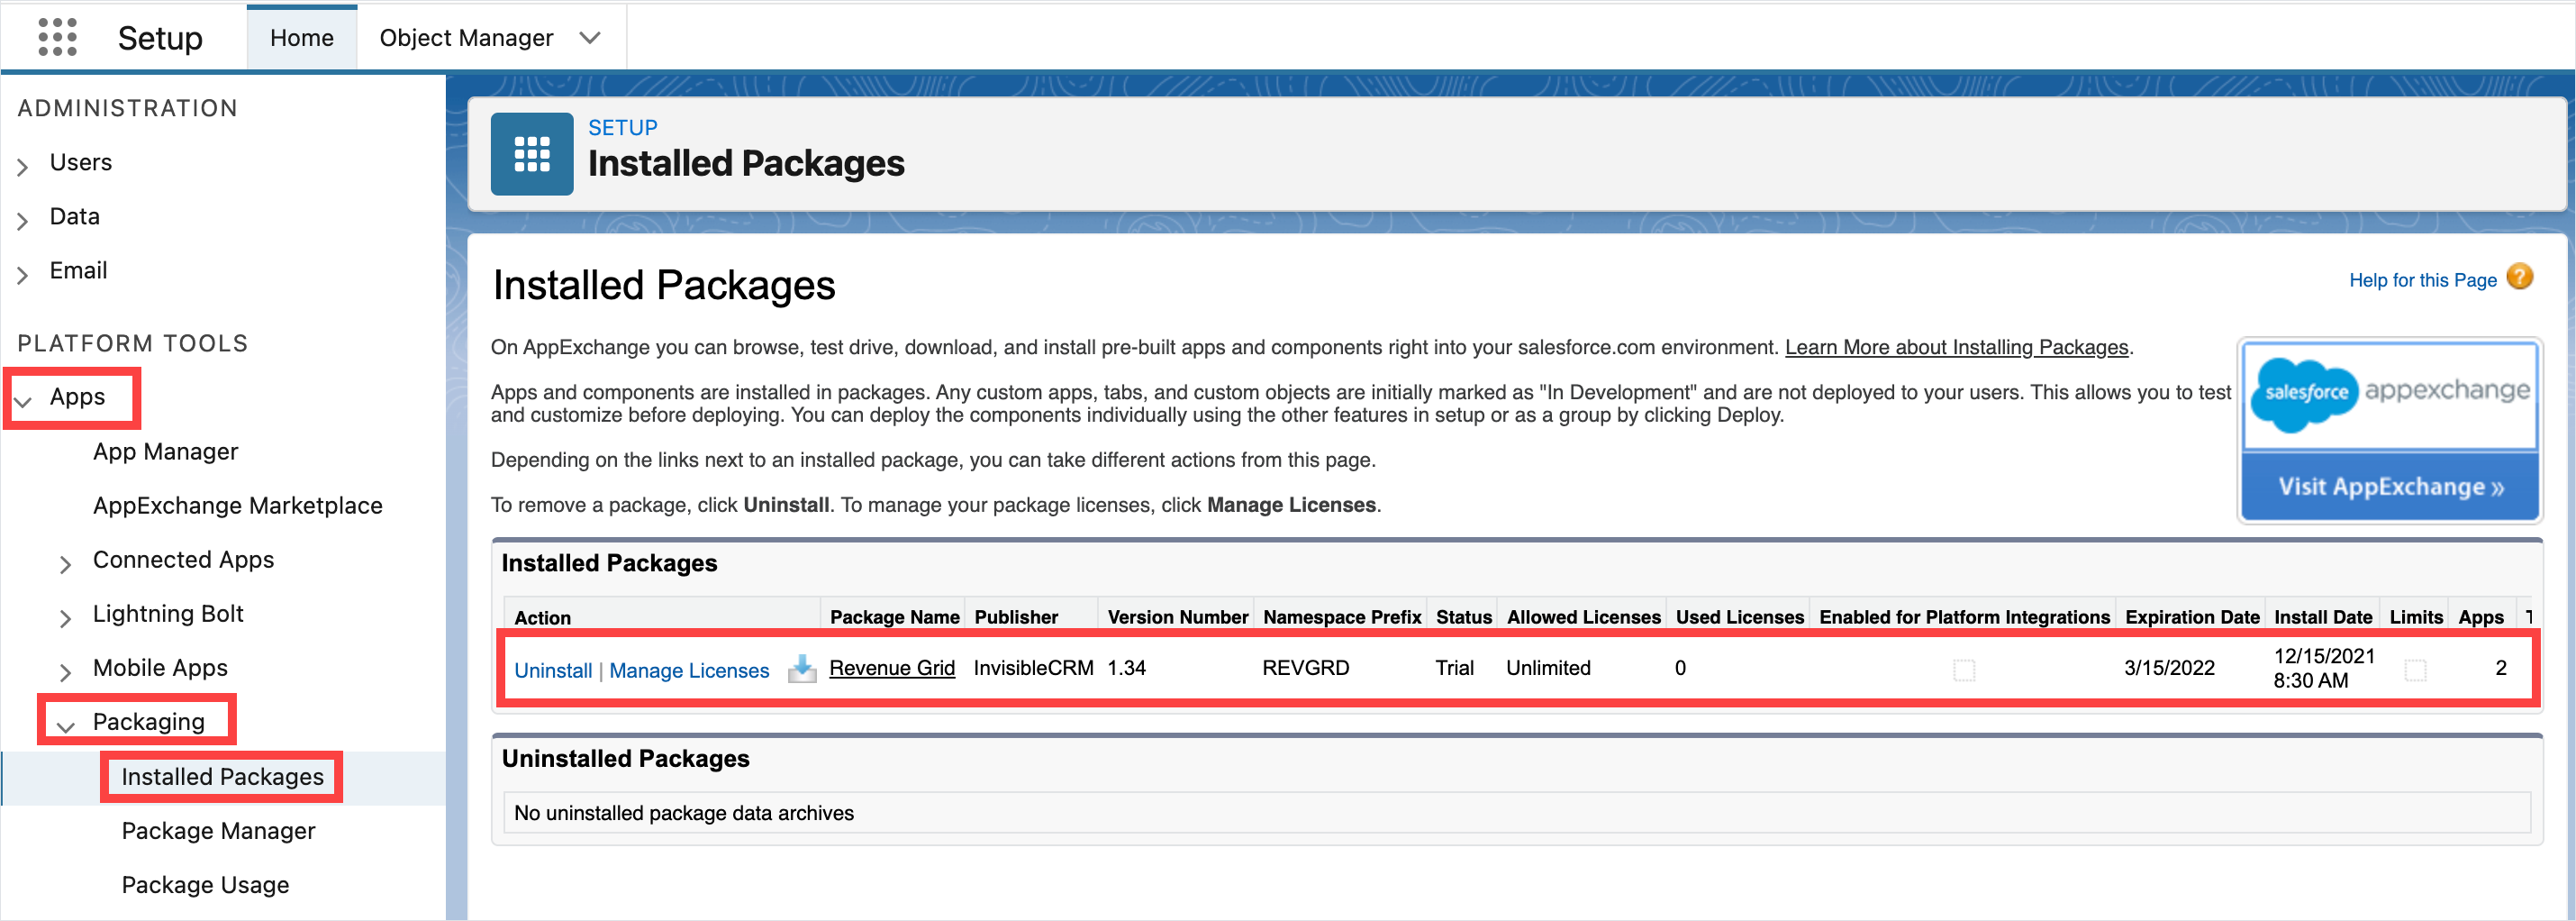Click the Package Name column header
The image size is (2576, 921).
click(x=894, y=616)
